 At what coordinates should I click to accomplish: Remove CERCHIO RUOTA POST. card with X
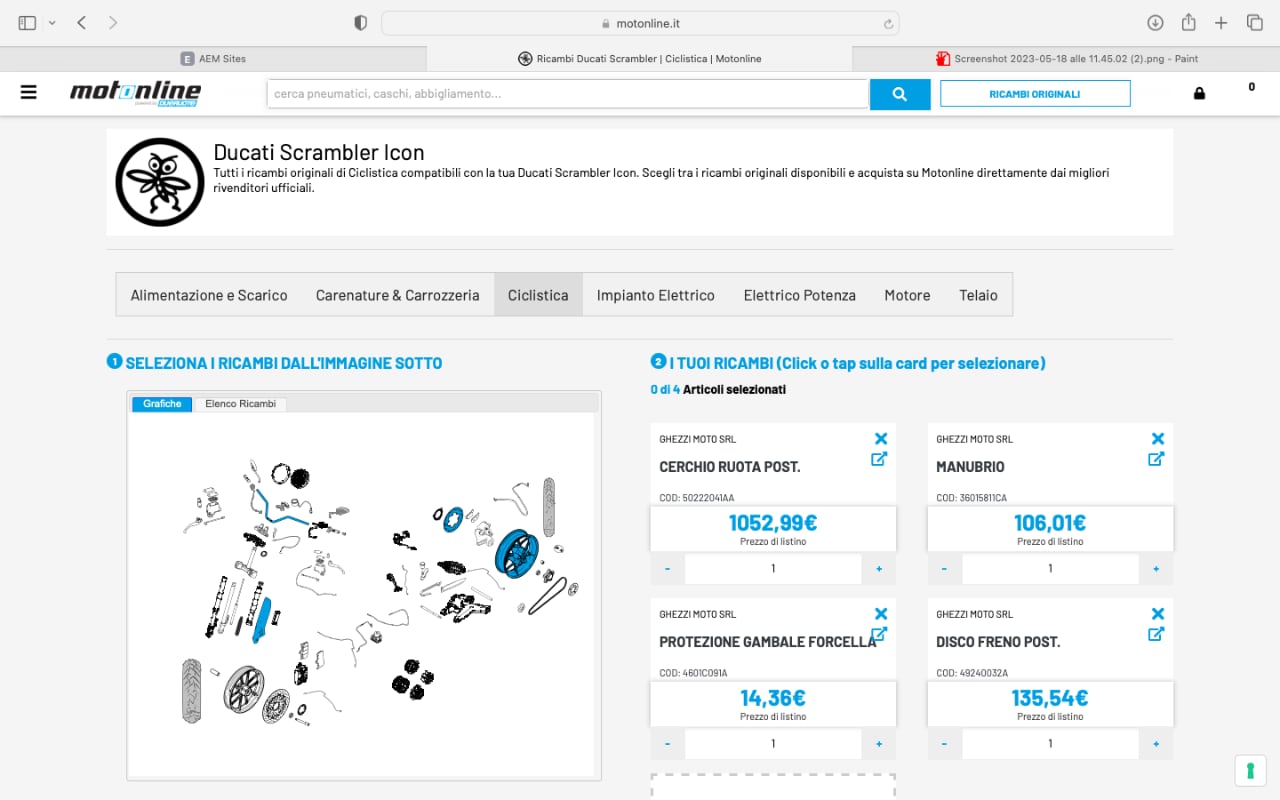(x=880, y=439)
